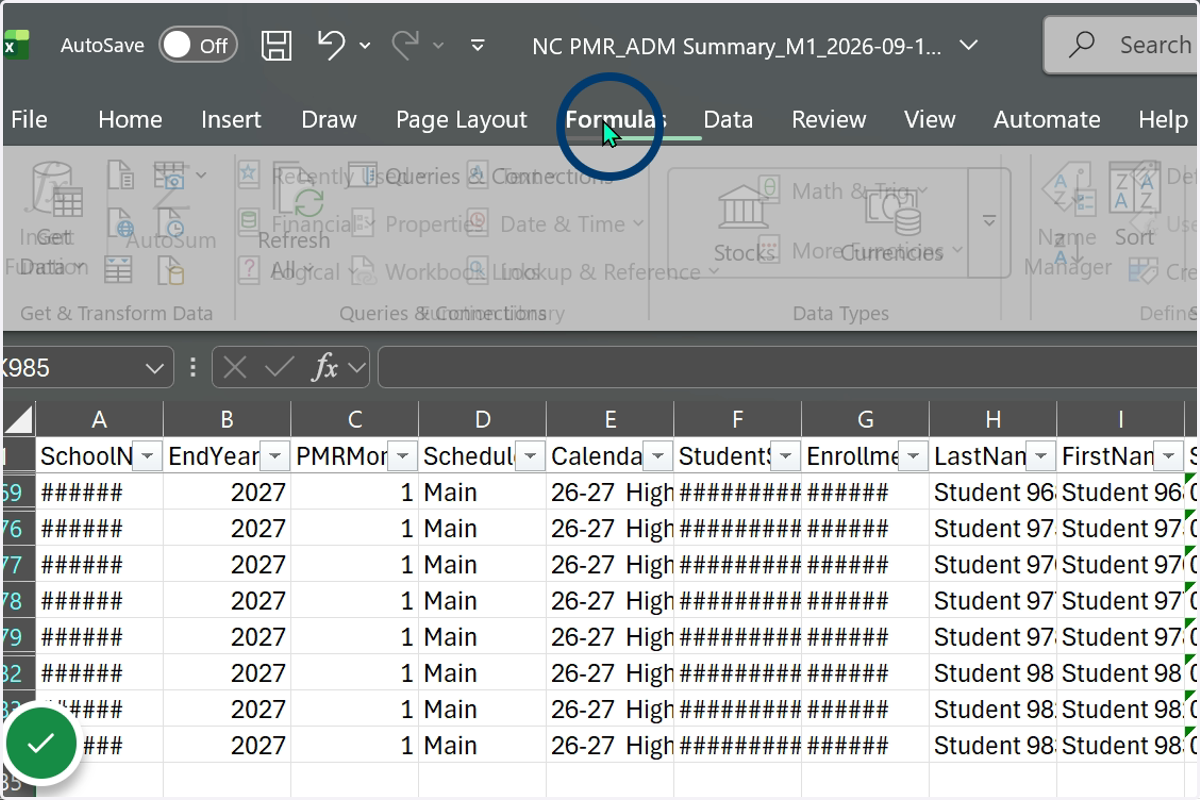The width and height of the screenshot is (1200, 800).
Task: Select column F header
Action: pyautogui.click(x=738, y=419)
